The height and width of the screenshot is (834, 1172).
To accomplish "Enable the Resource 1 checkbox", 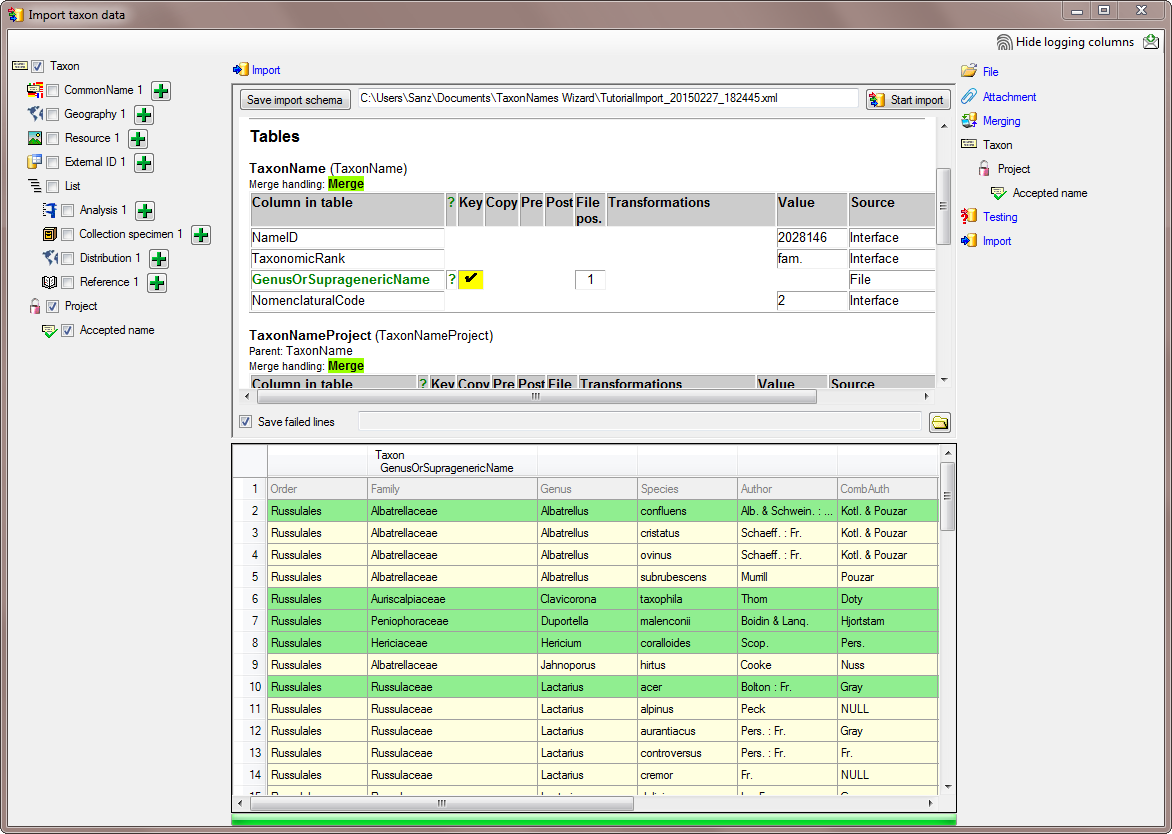I will click(x=53, y=139).
